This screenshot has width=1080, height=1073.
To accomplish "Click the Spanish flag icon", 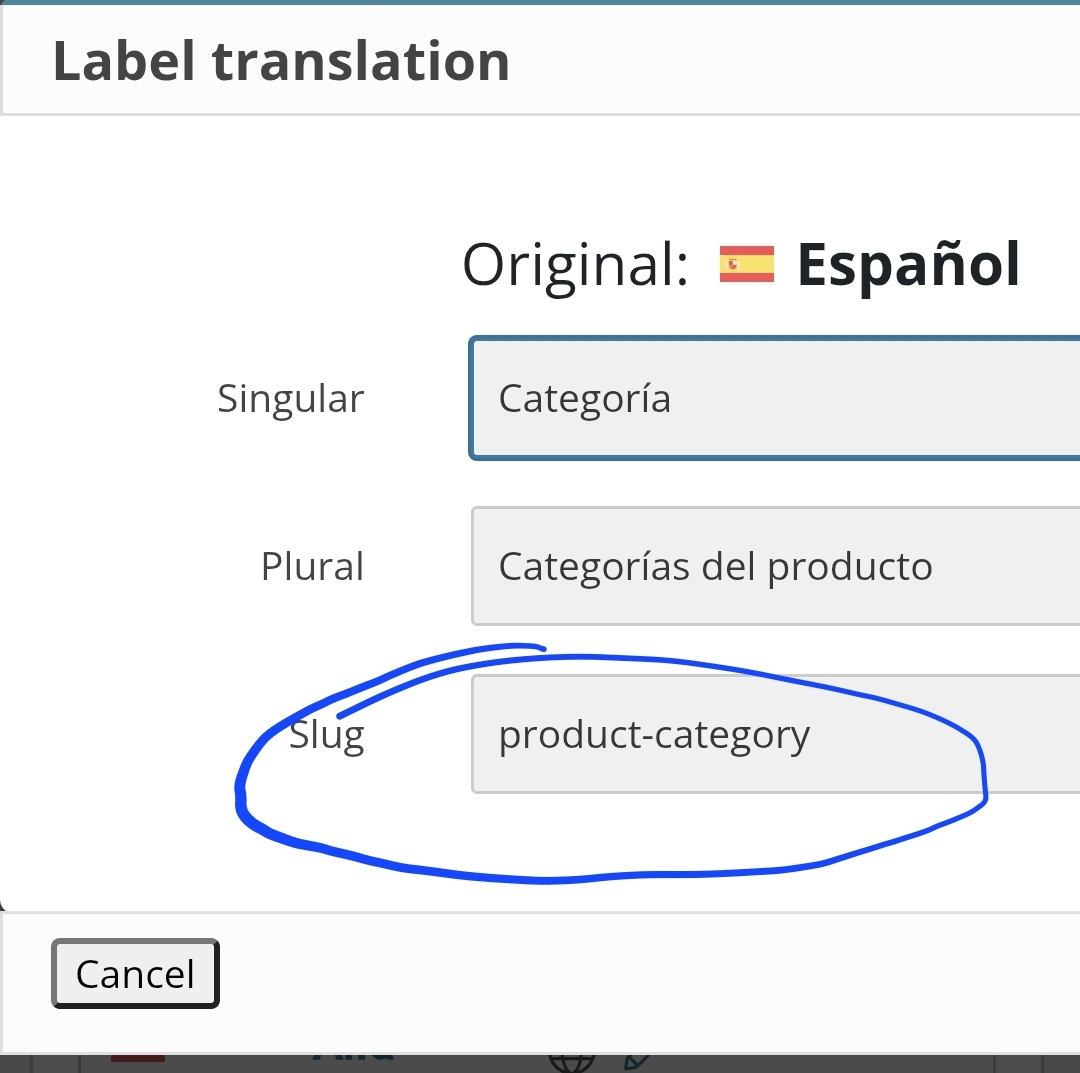I will 747,264.
